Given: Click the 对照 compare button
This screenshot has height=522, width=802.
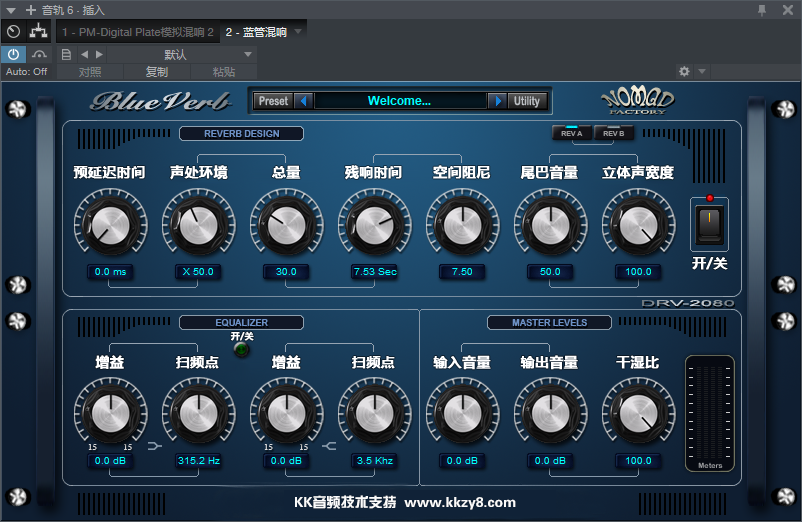Looking at the screenshot, I should (x=90, y=72).
